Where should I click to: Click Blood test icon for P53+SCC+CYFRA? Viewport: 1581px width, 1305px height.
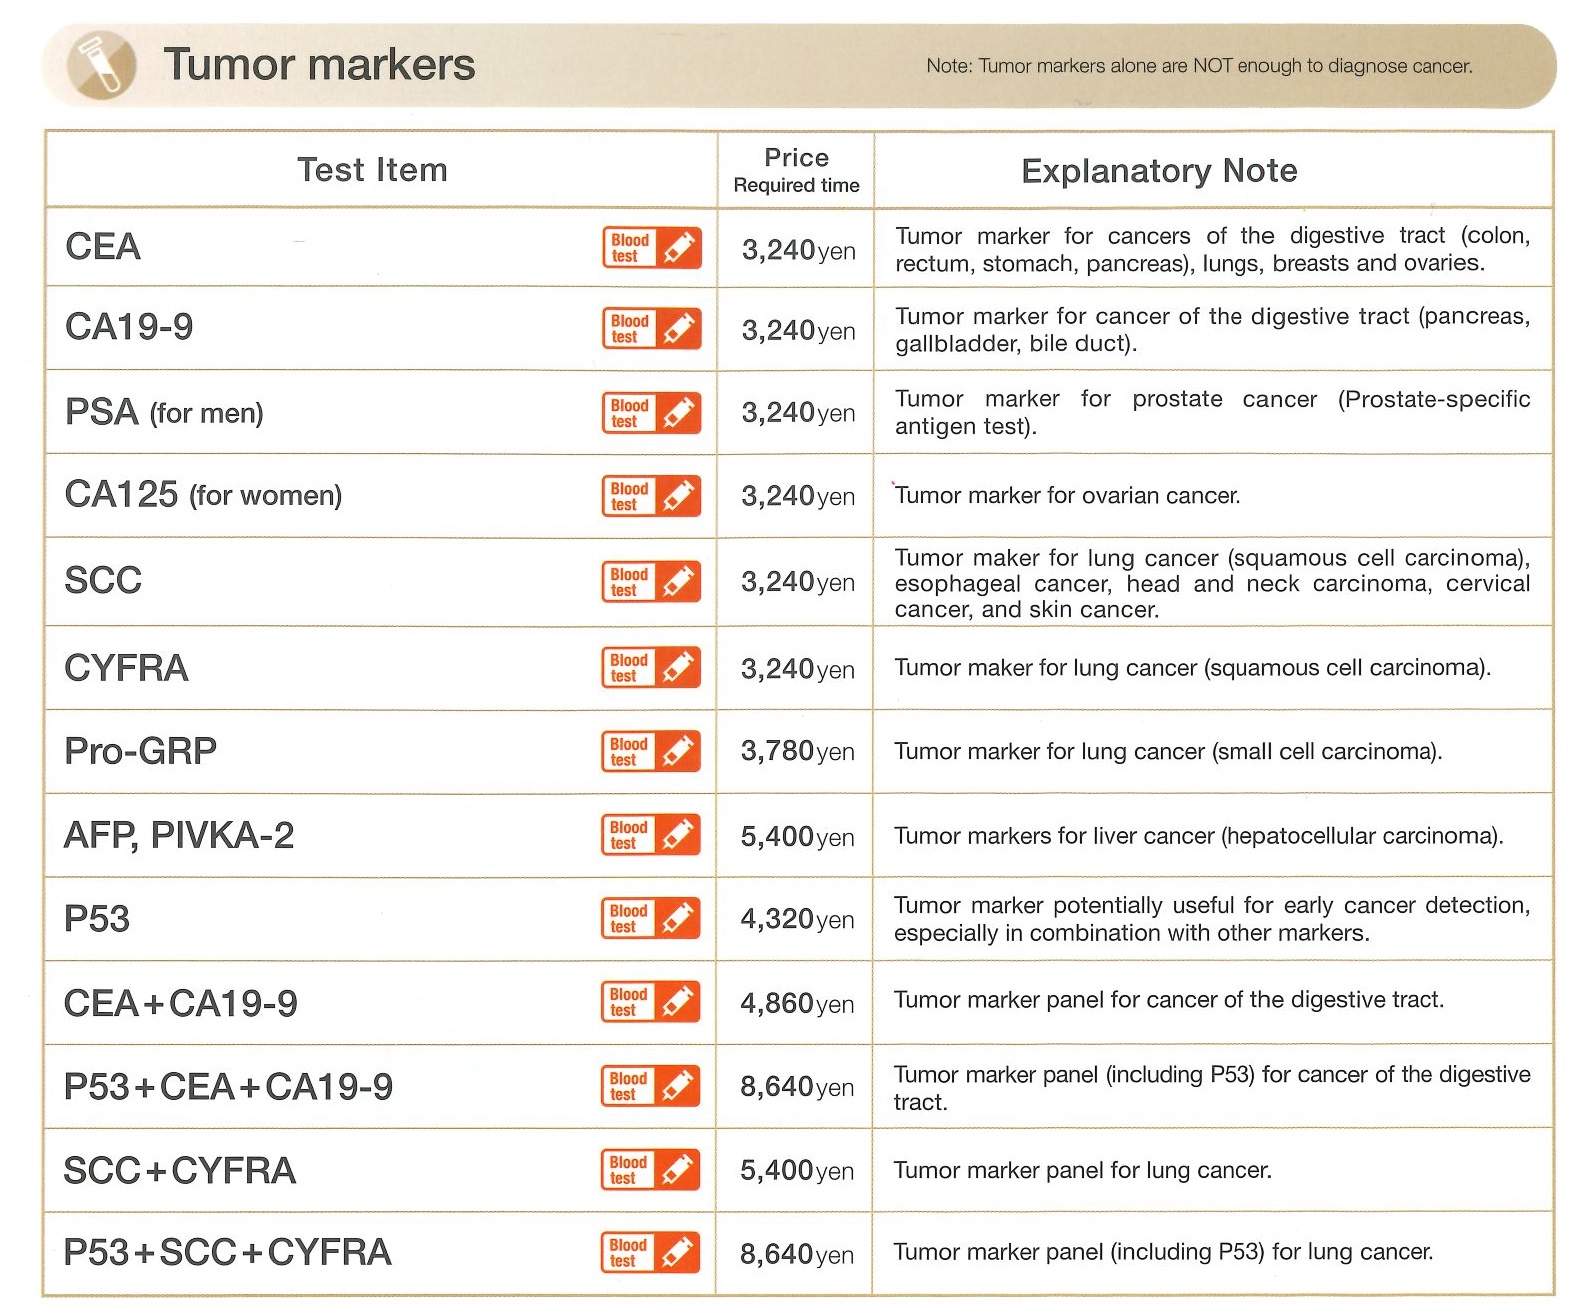[651, 1253]
